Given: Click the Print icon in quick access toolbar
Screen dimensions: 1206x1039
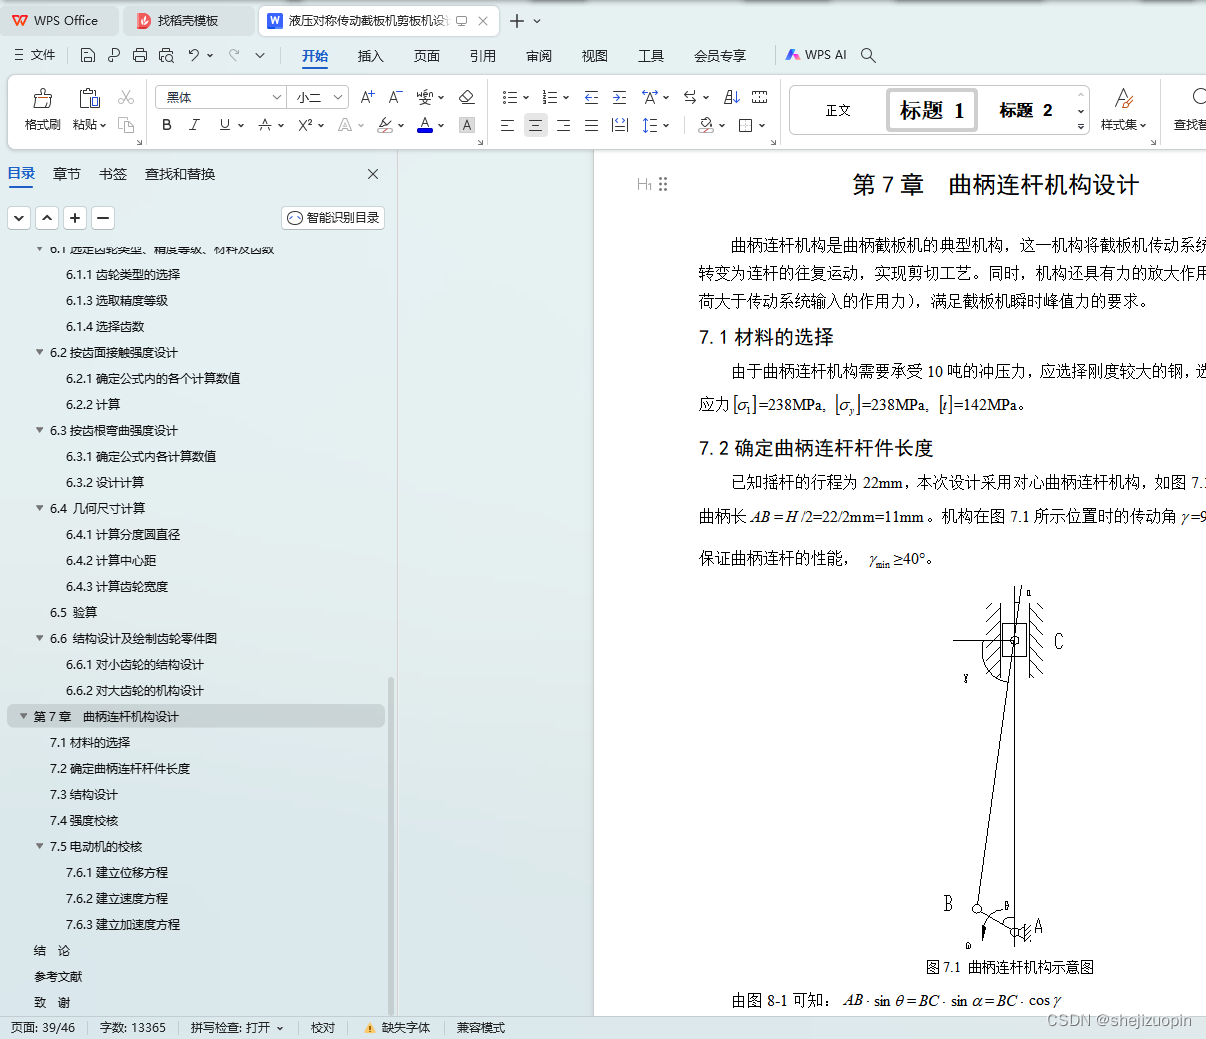Looking at the screenshot, I should 140,55.
